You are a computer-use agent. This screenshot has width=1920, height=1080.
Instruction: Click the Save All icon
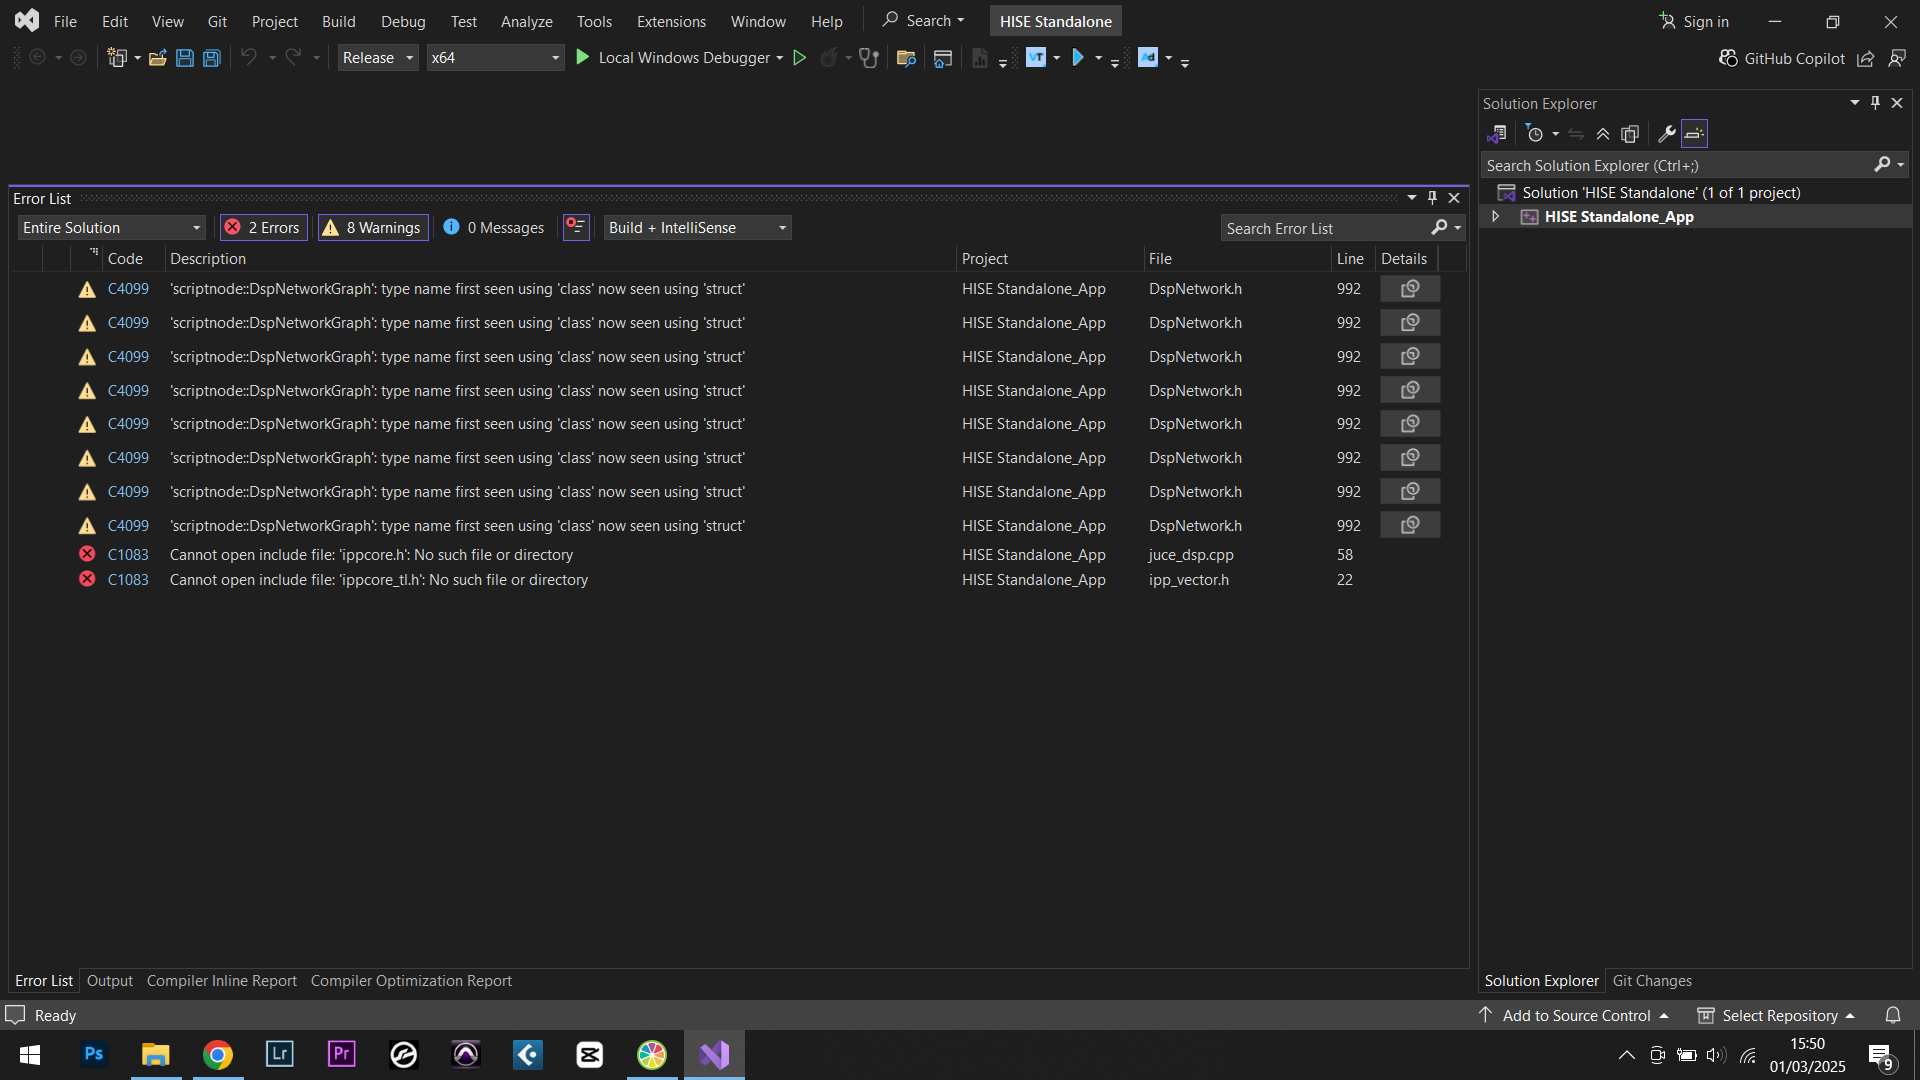pyautogui.click(x=211, y=58)
